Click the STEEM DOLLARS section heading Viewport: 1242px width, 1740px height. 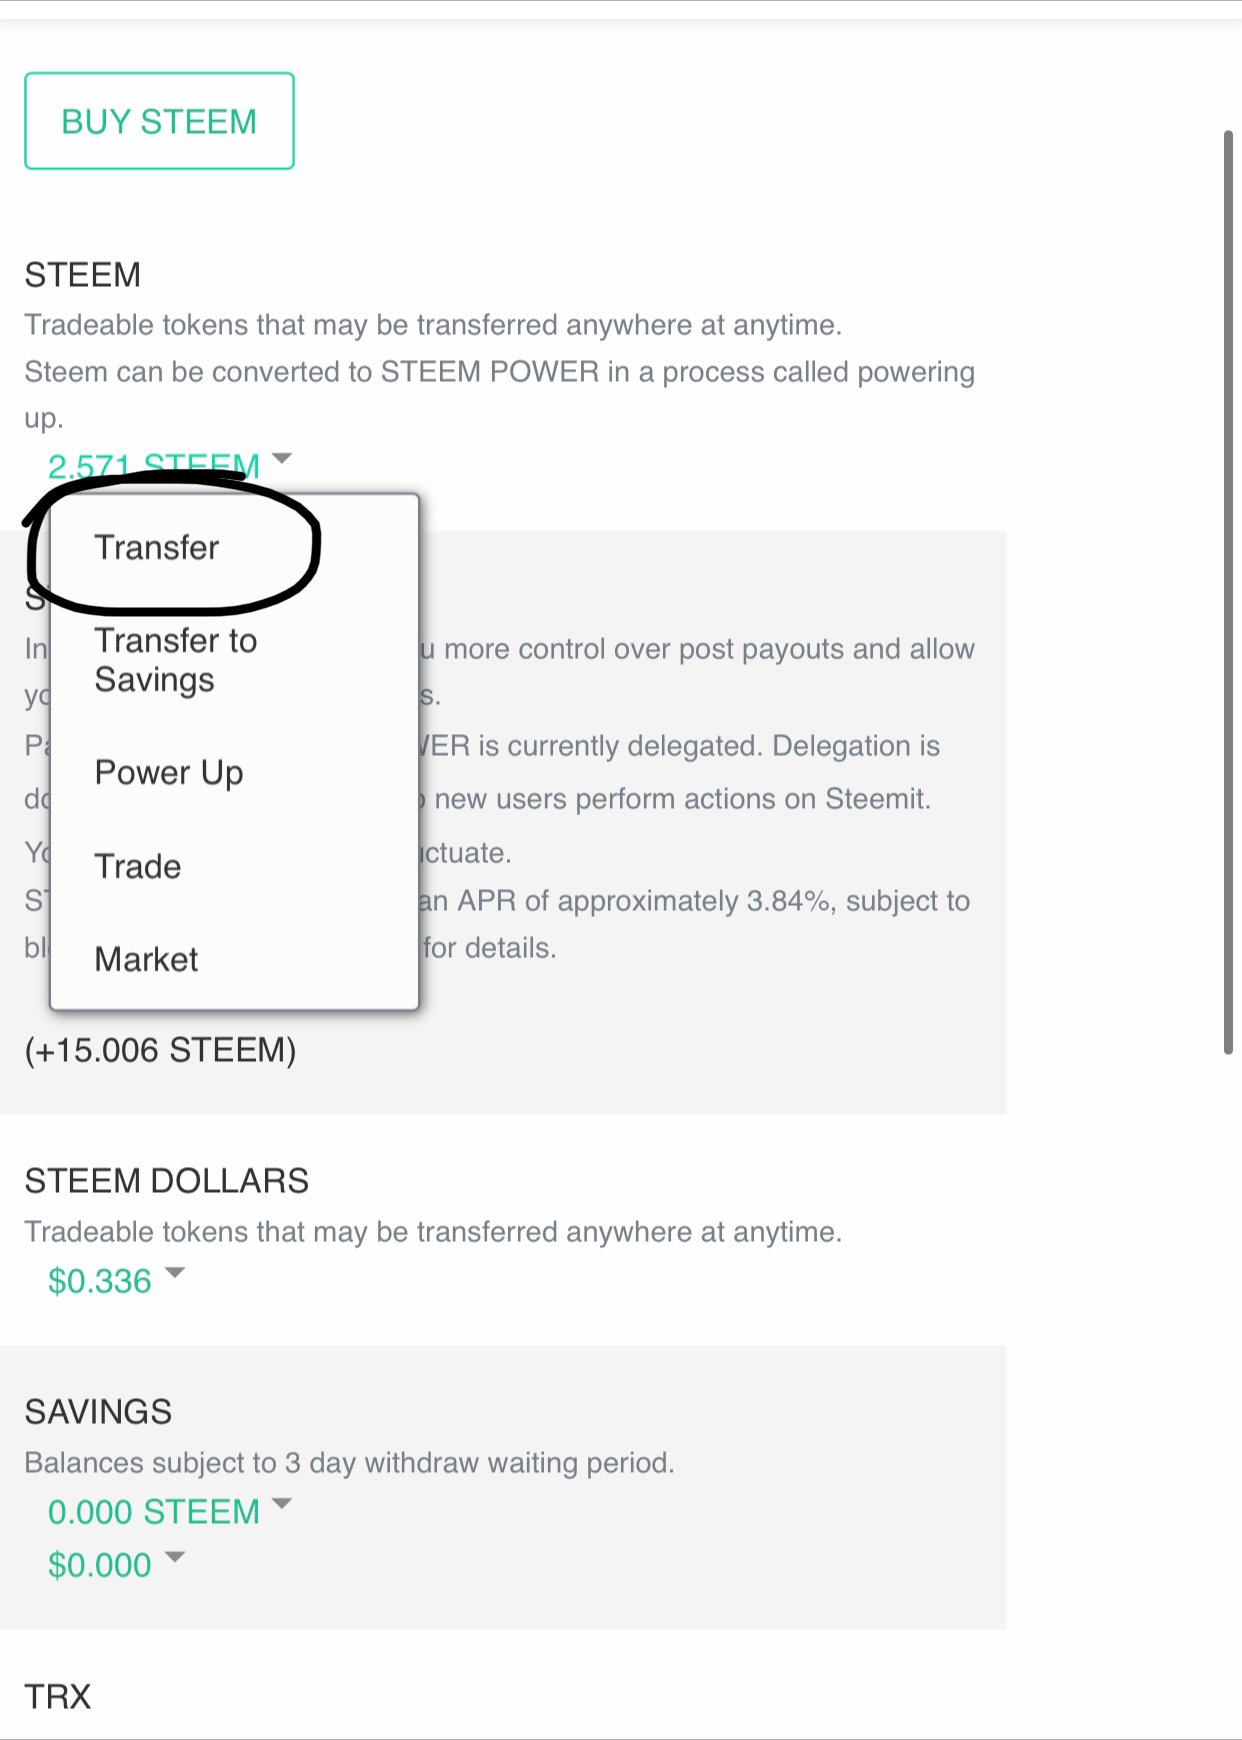(167, 1181)
